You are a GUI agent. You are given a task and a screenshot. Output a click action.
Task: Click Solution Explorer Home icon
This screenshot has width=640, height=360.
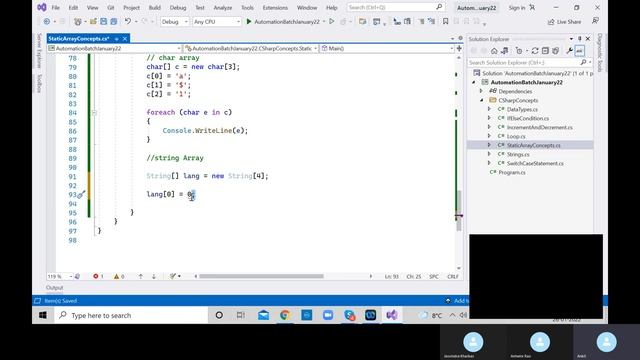tap(494, 51)
